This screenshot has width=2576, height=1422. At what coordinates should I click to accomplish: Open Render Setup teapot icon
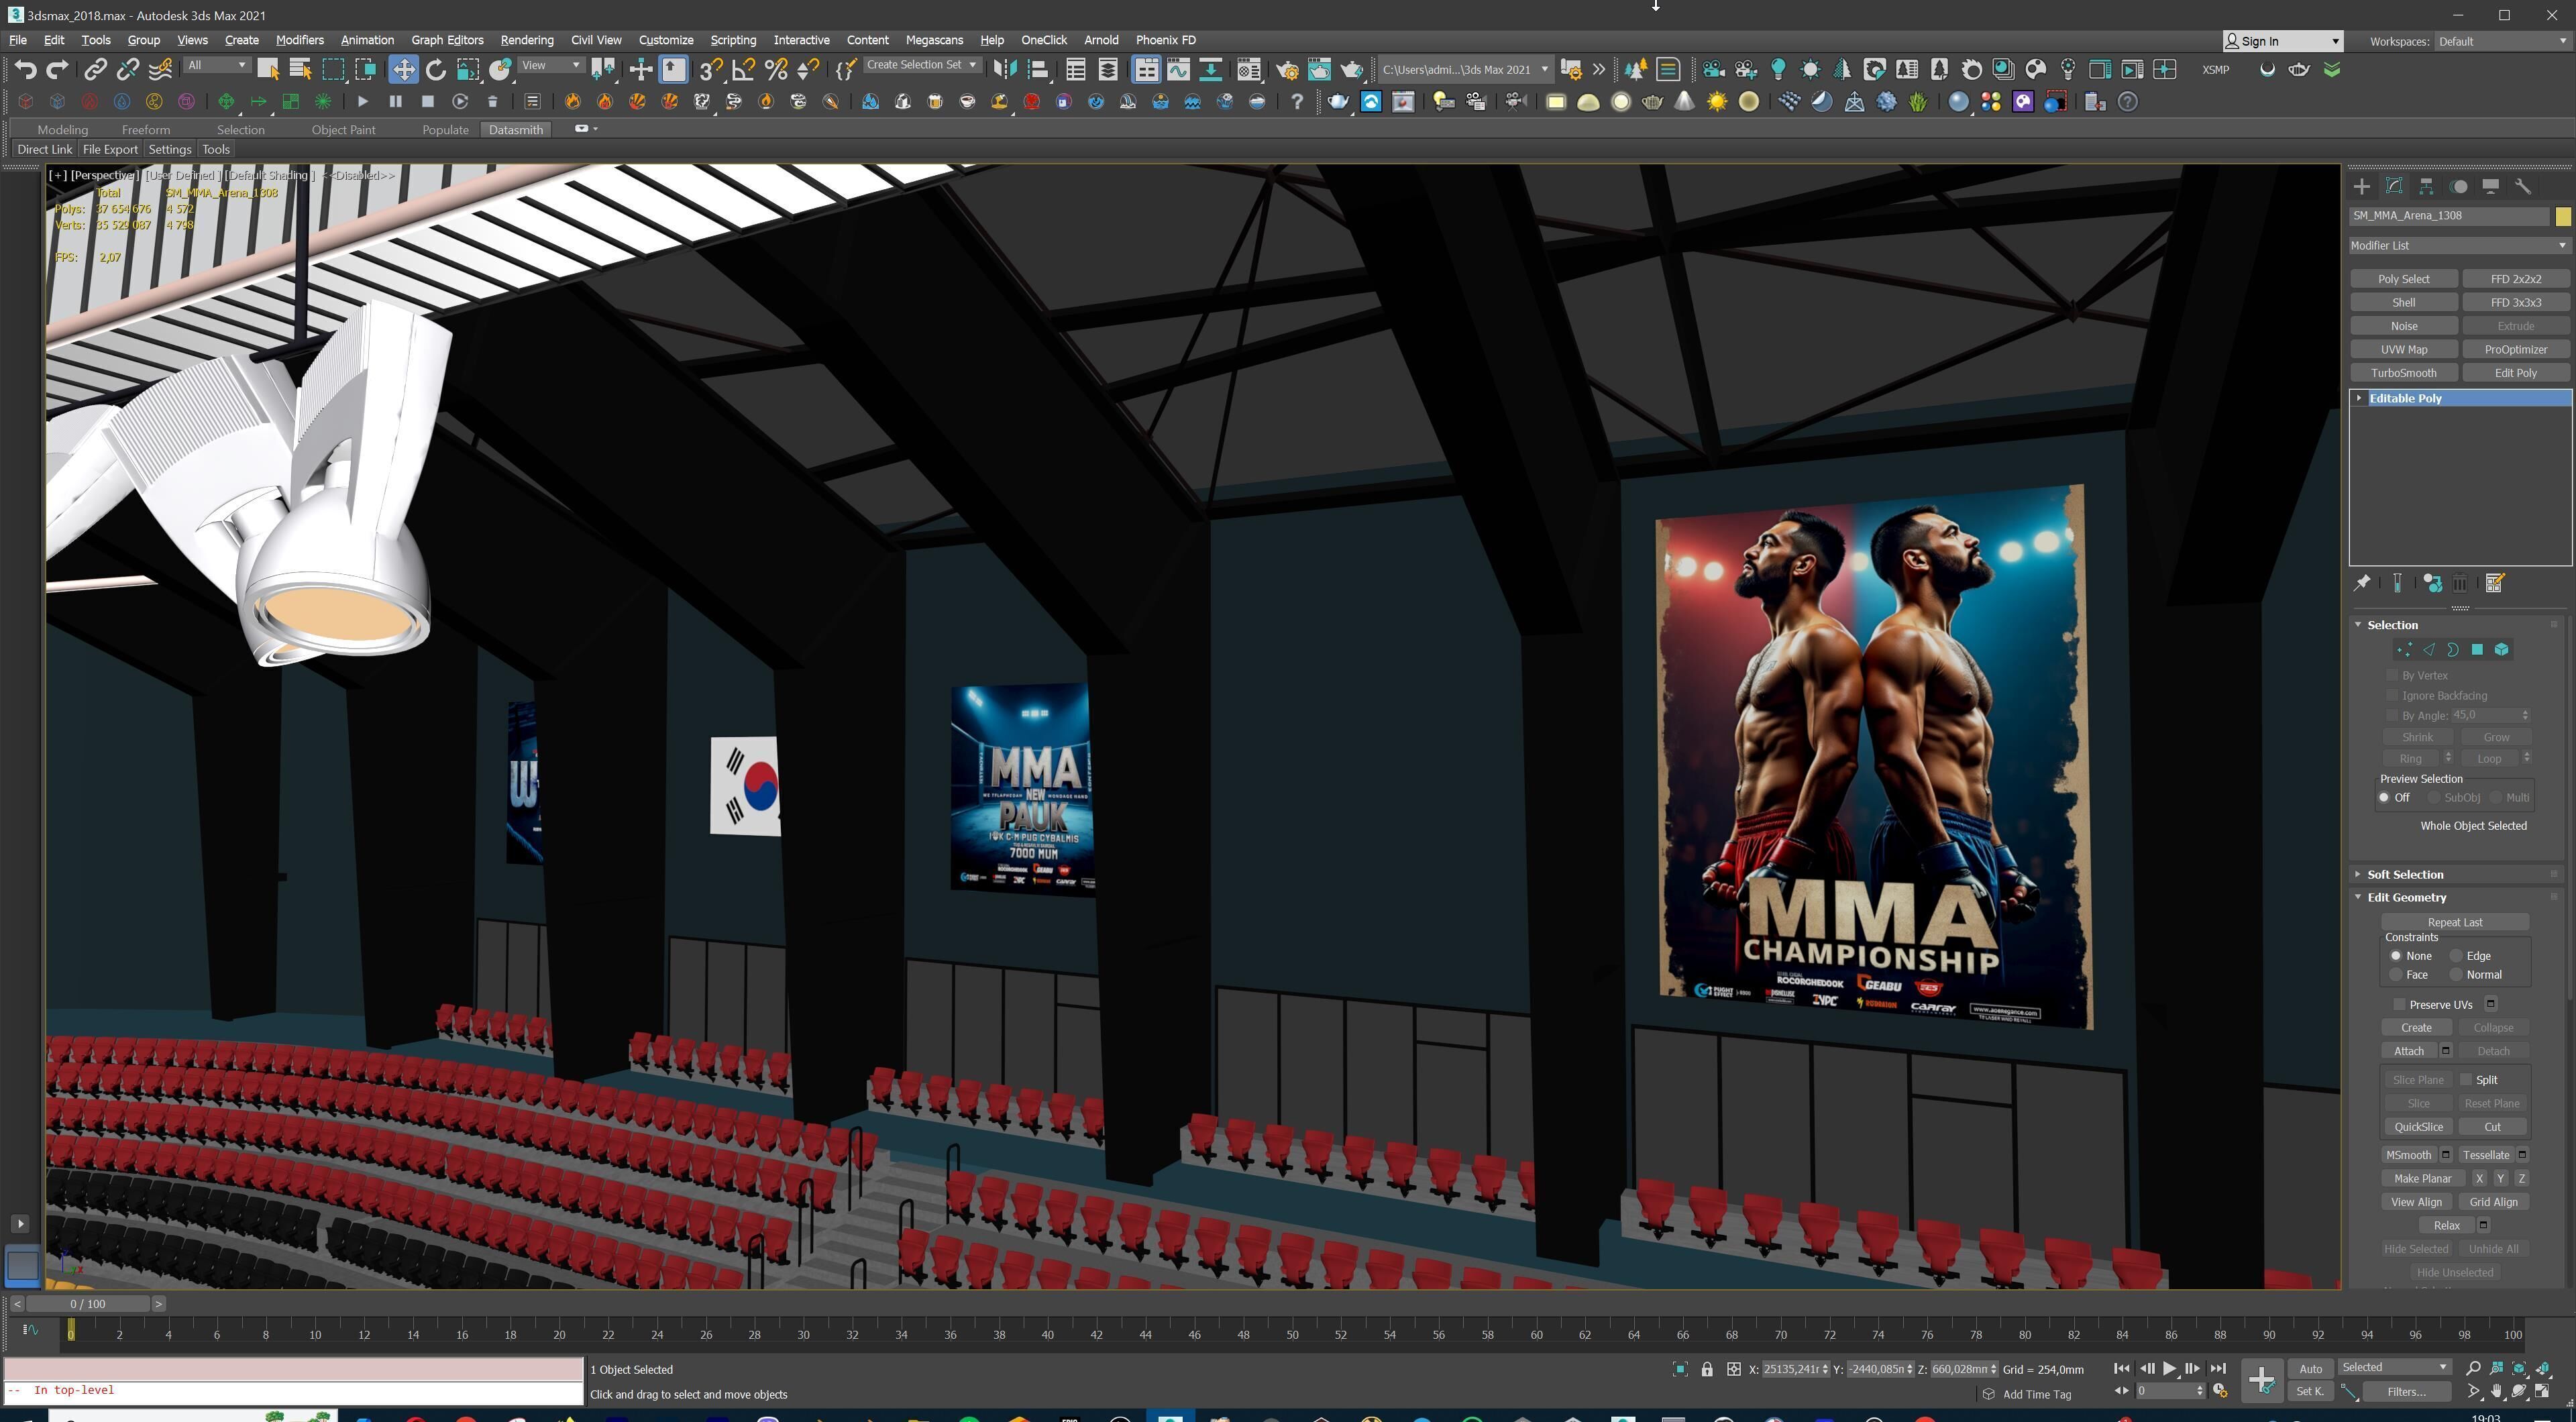click(x=1288, y=69)
